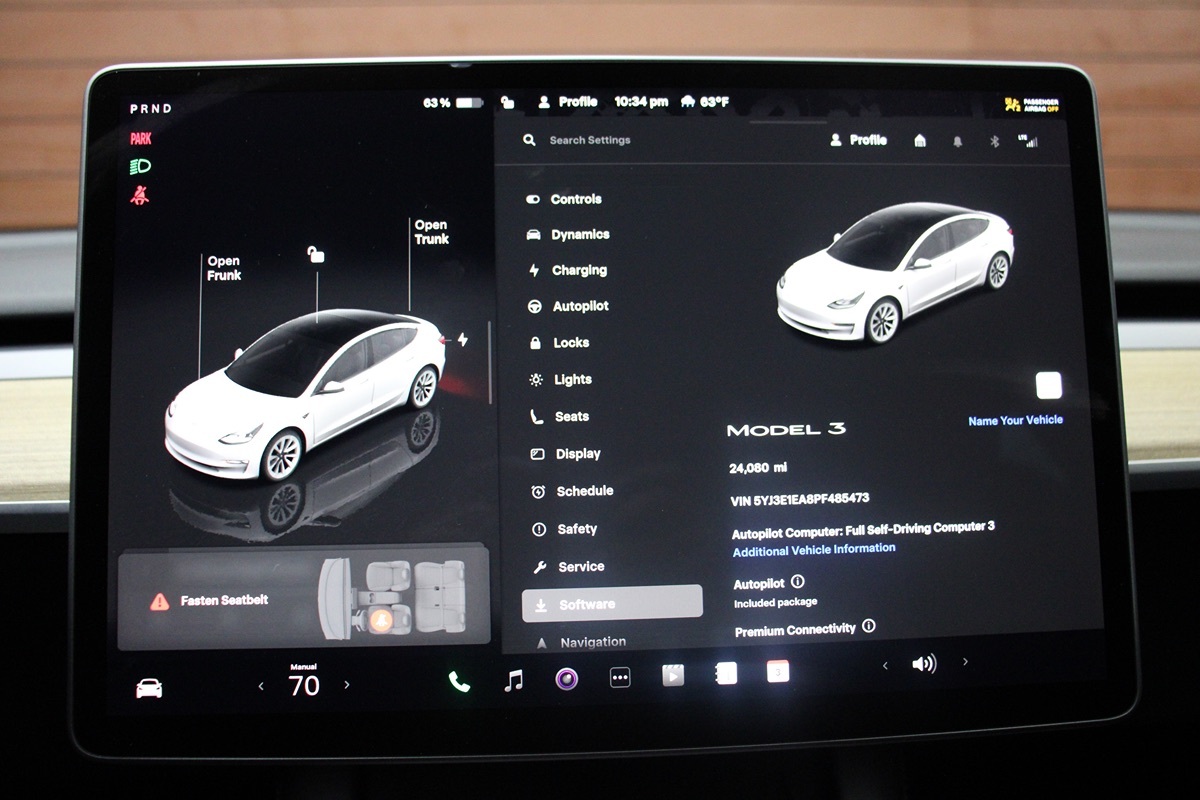1200x800 pixels.
Task: Open the phone app in bottom bar
Action: tap(459, 682)
